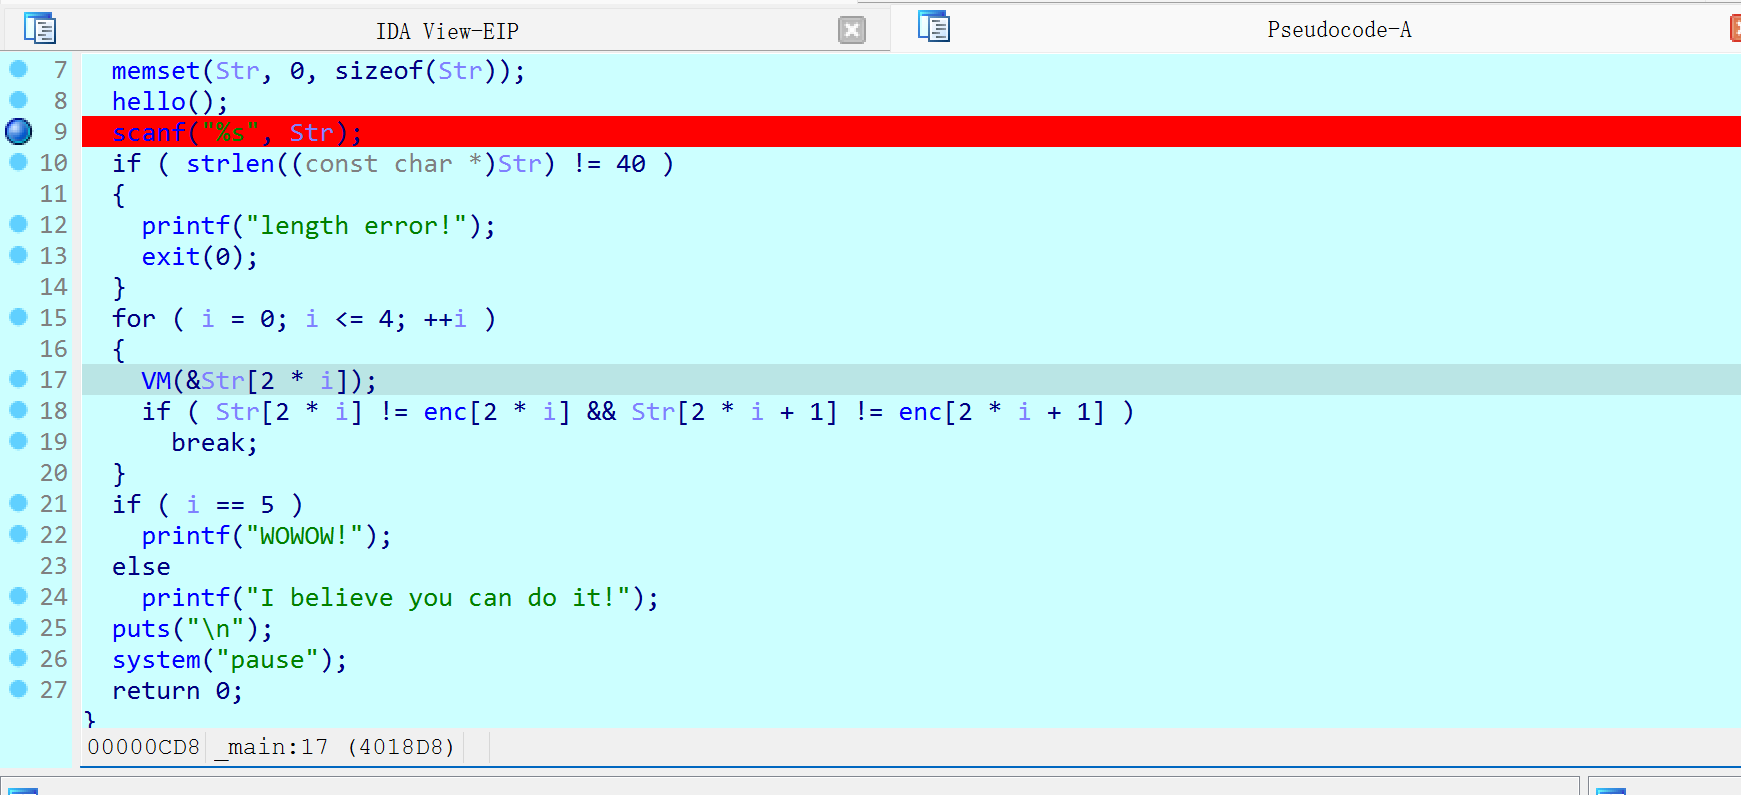This screenshot has height=795, width=1741.
Task: Select the red highlighted scanf line
Action: [236, 133]
